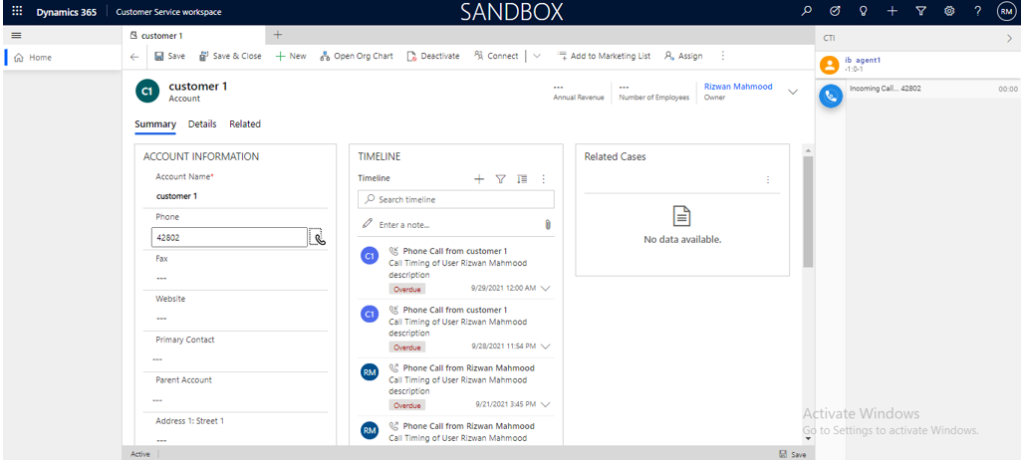
Task: Click the Phone input field with 42802
Action: coord(229,237)
